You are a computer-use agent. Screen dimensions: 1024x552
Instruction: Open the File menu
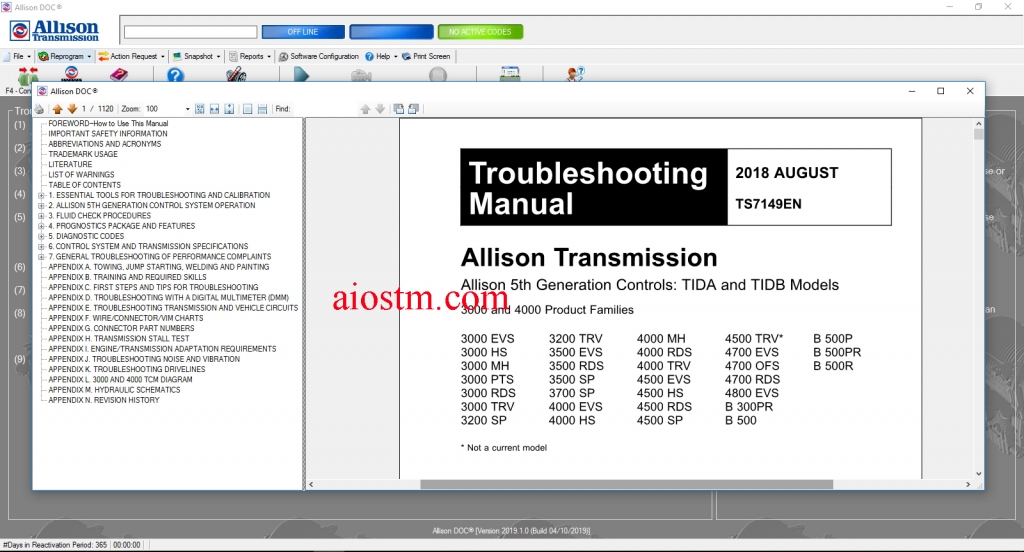(18, 56)
